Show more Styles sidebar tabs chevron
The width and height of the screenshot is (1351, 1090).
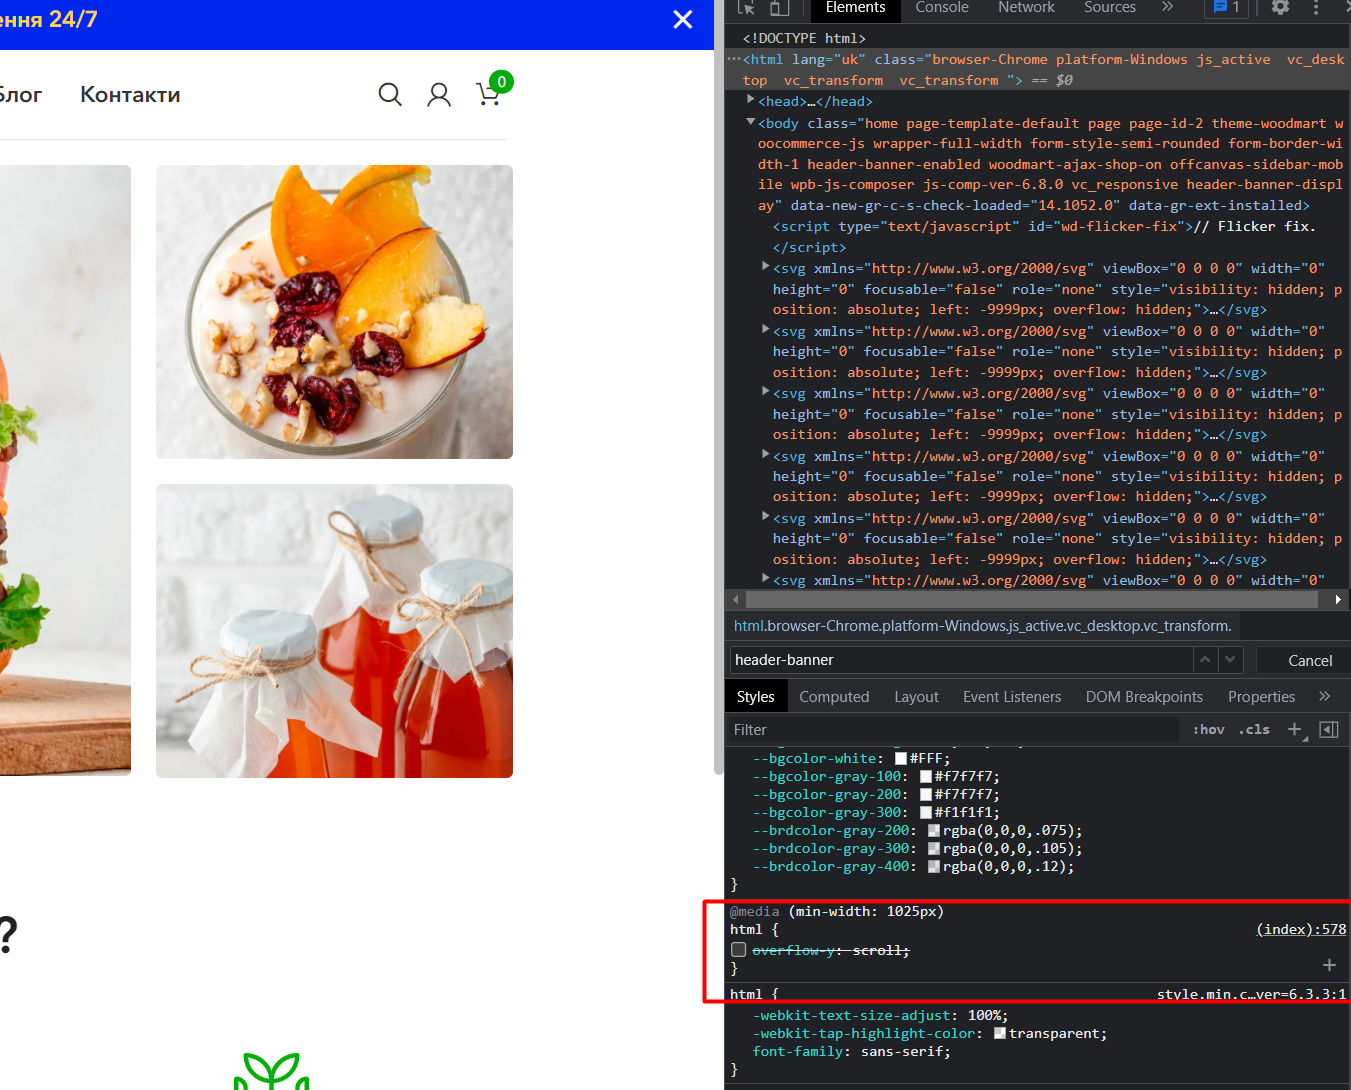(1325, 696)
